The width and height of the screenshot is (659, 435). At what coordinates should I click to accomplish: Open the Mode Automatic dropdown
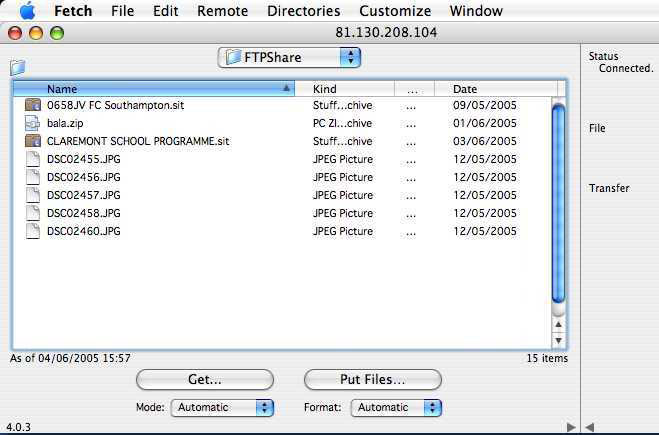tap(222, 408)
